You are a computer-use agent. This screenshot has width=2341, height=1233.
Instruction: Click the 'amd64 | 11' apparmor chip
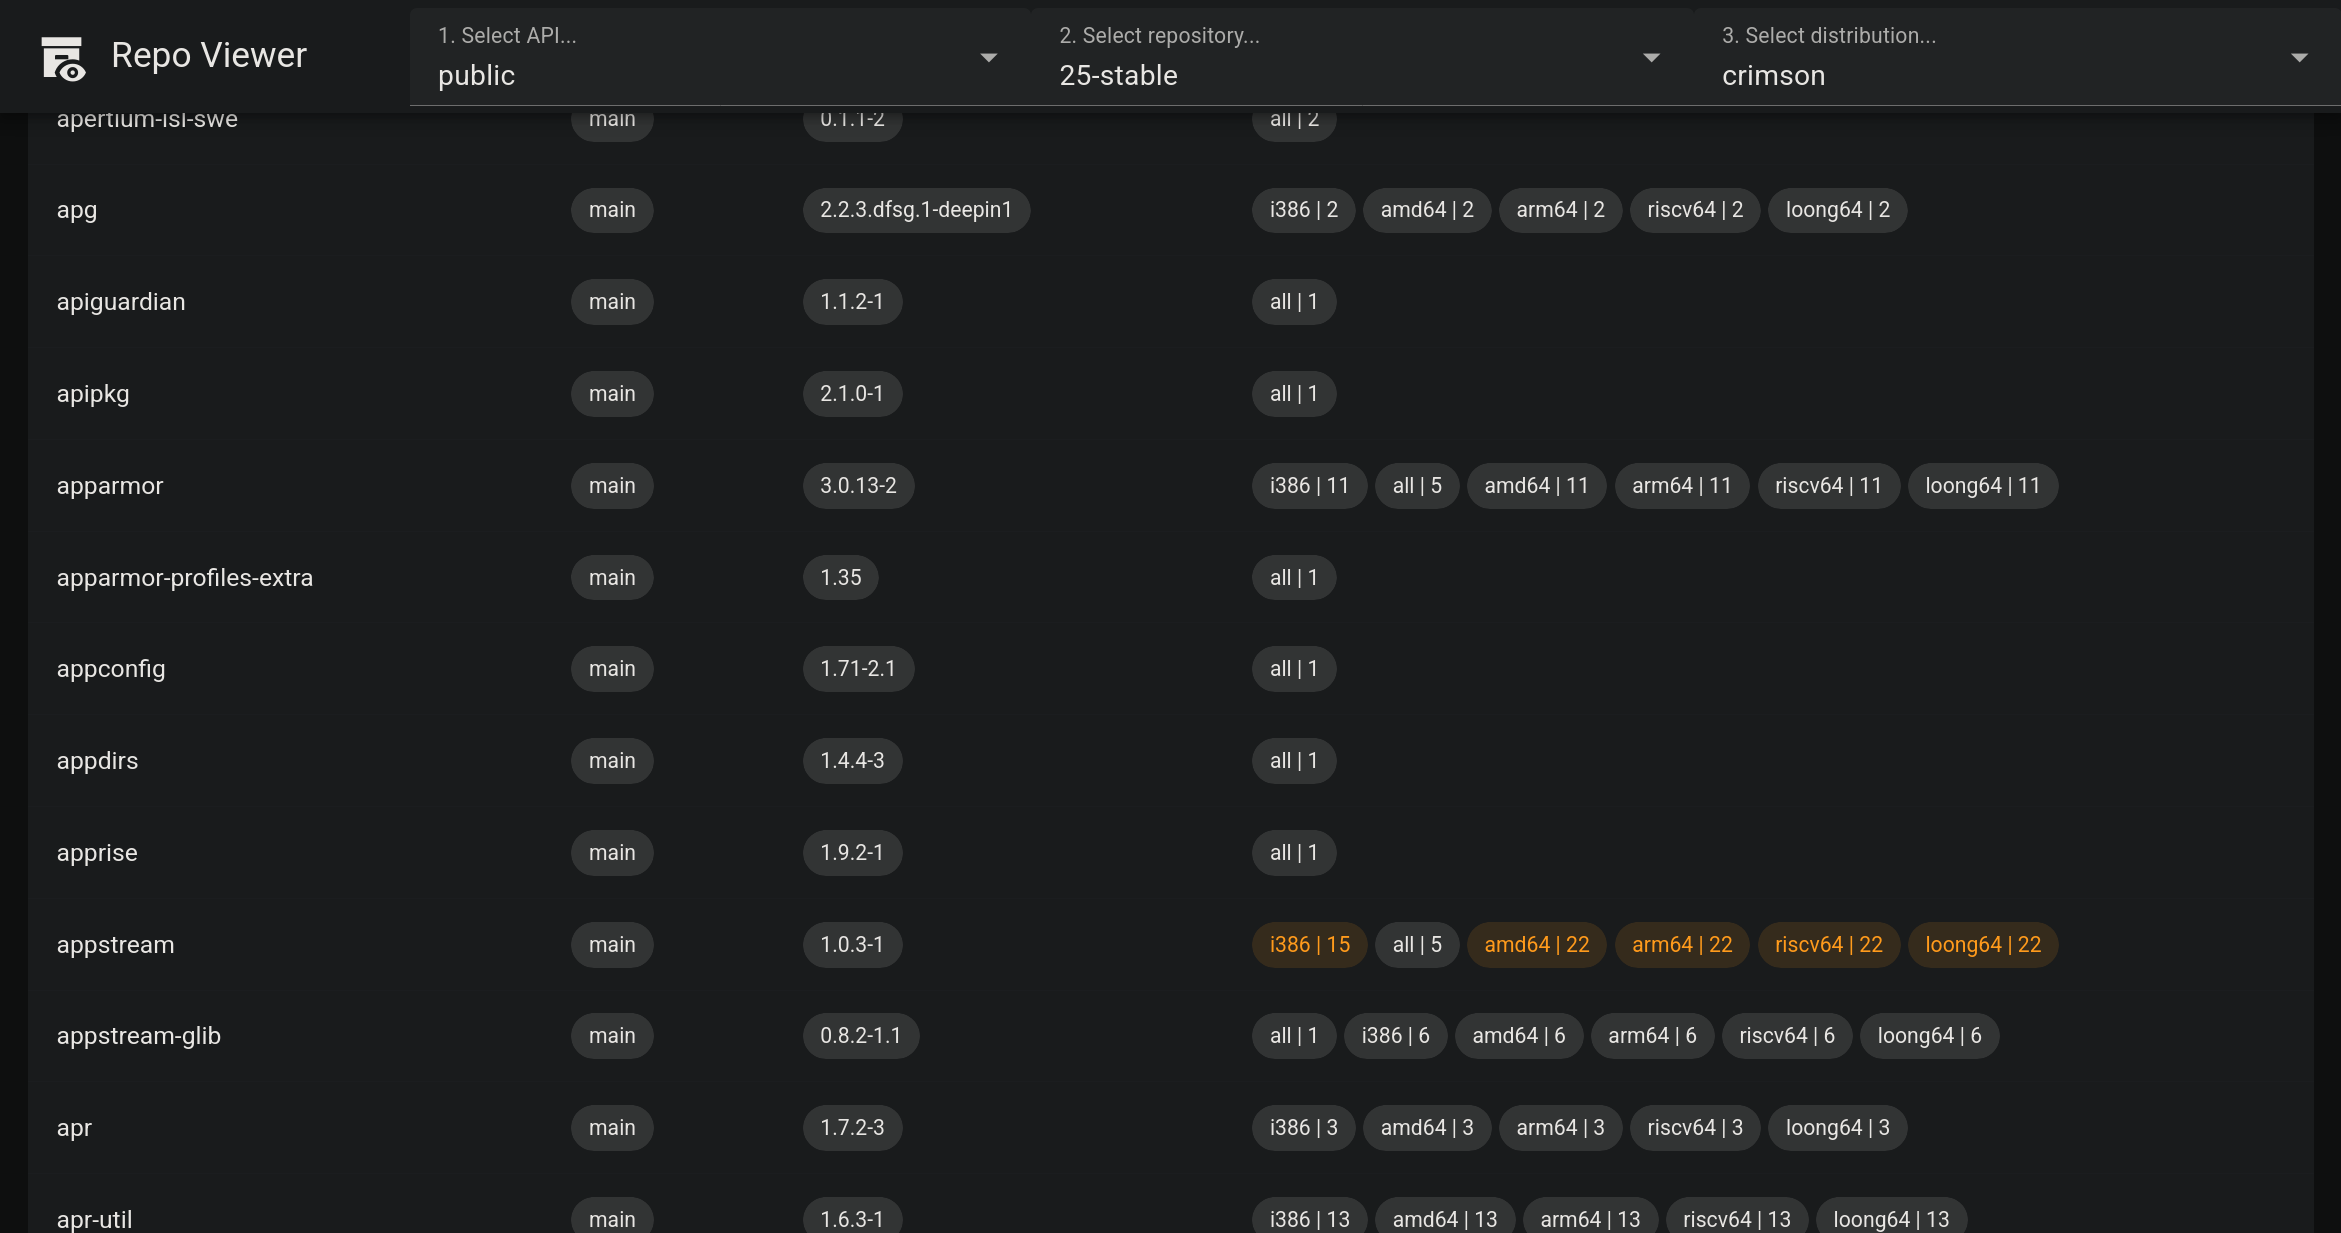pos(1536,486)
